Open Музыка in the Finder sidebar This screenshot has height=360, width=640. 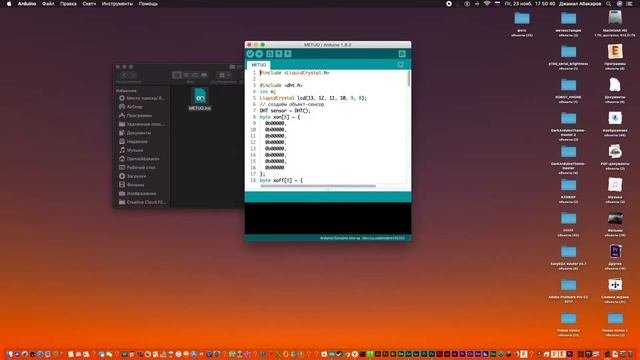tap(131, 150)
